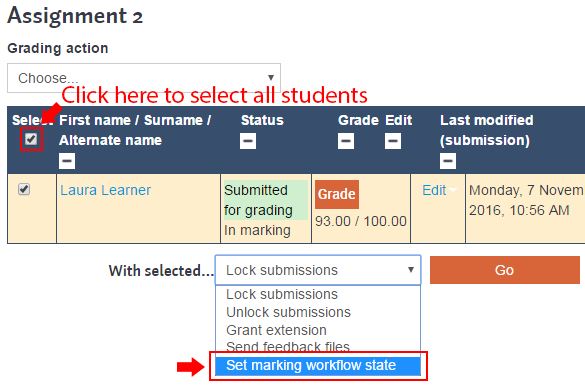
Task: Open the With selected dropdown box
Action: pyautogui.click(x=318, y=270)
